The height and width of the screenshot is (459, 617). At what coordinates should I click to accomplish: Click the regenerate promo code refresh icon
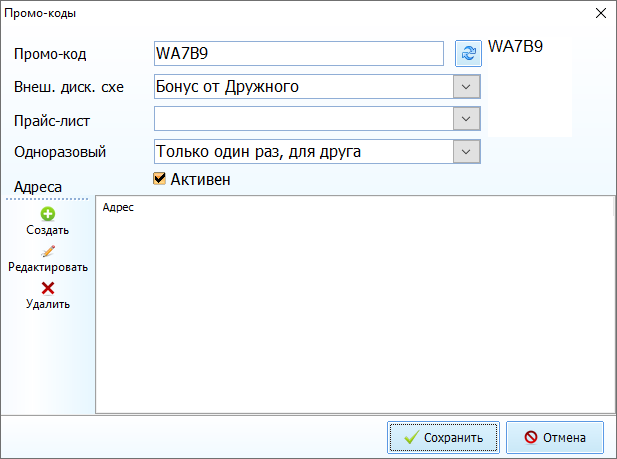(x=468, y=53)
